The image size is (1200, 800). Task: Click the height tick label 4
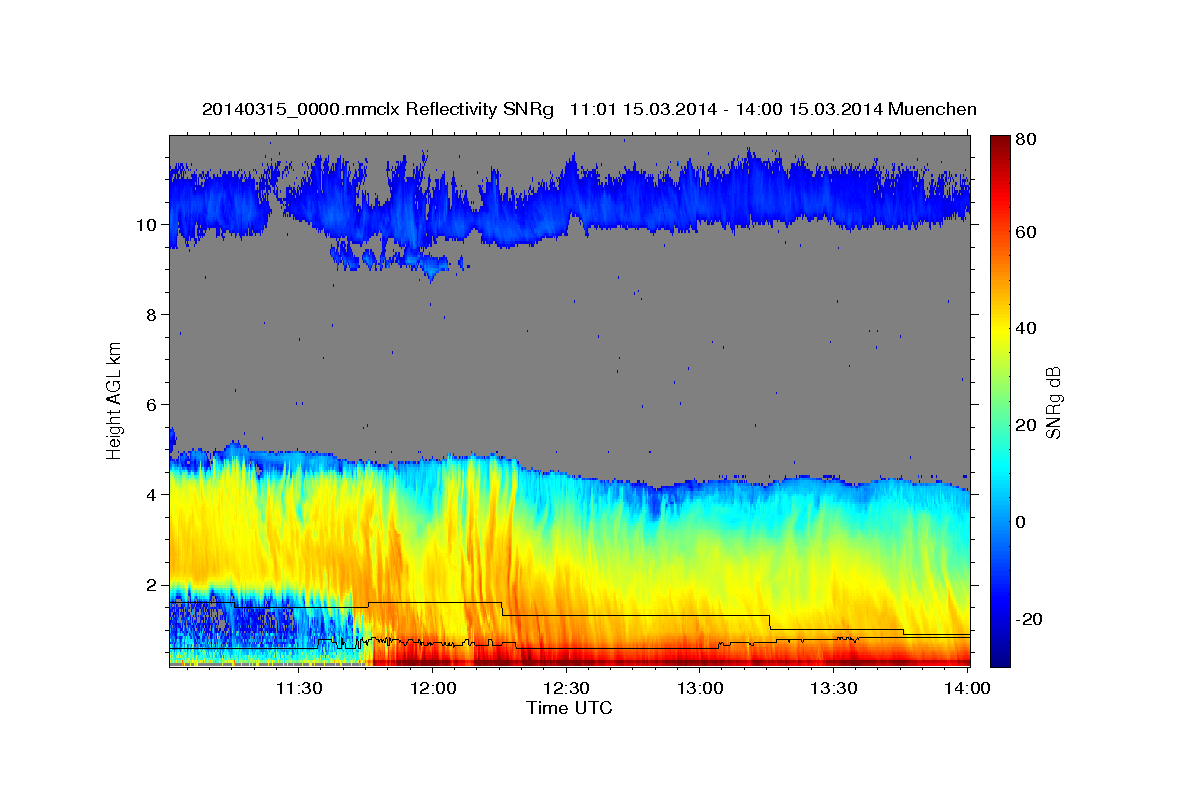[x=151, y=495]
